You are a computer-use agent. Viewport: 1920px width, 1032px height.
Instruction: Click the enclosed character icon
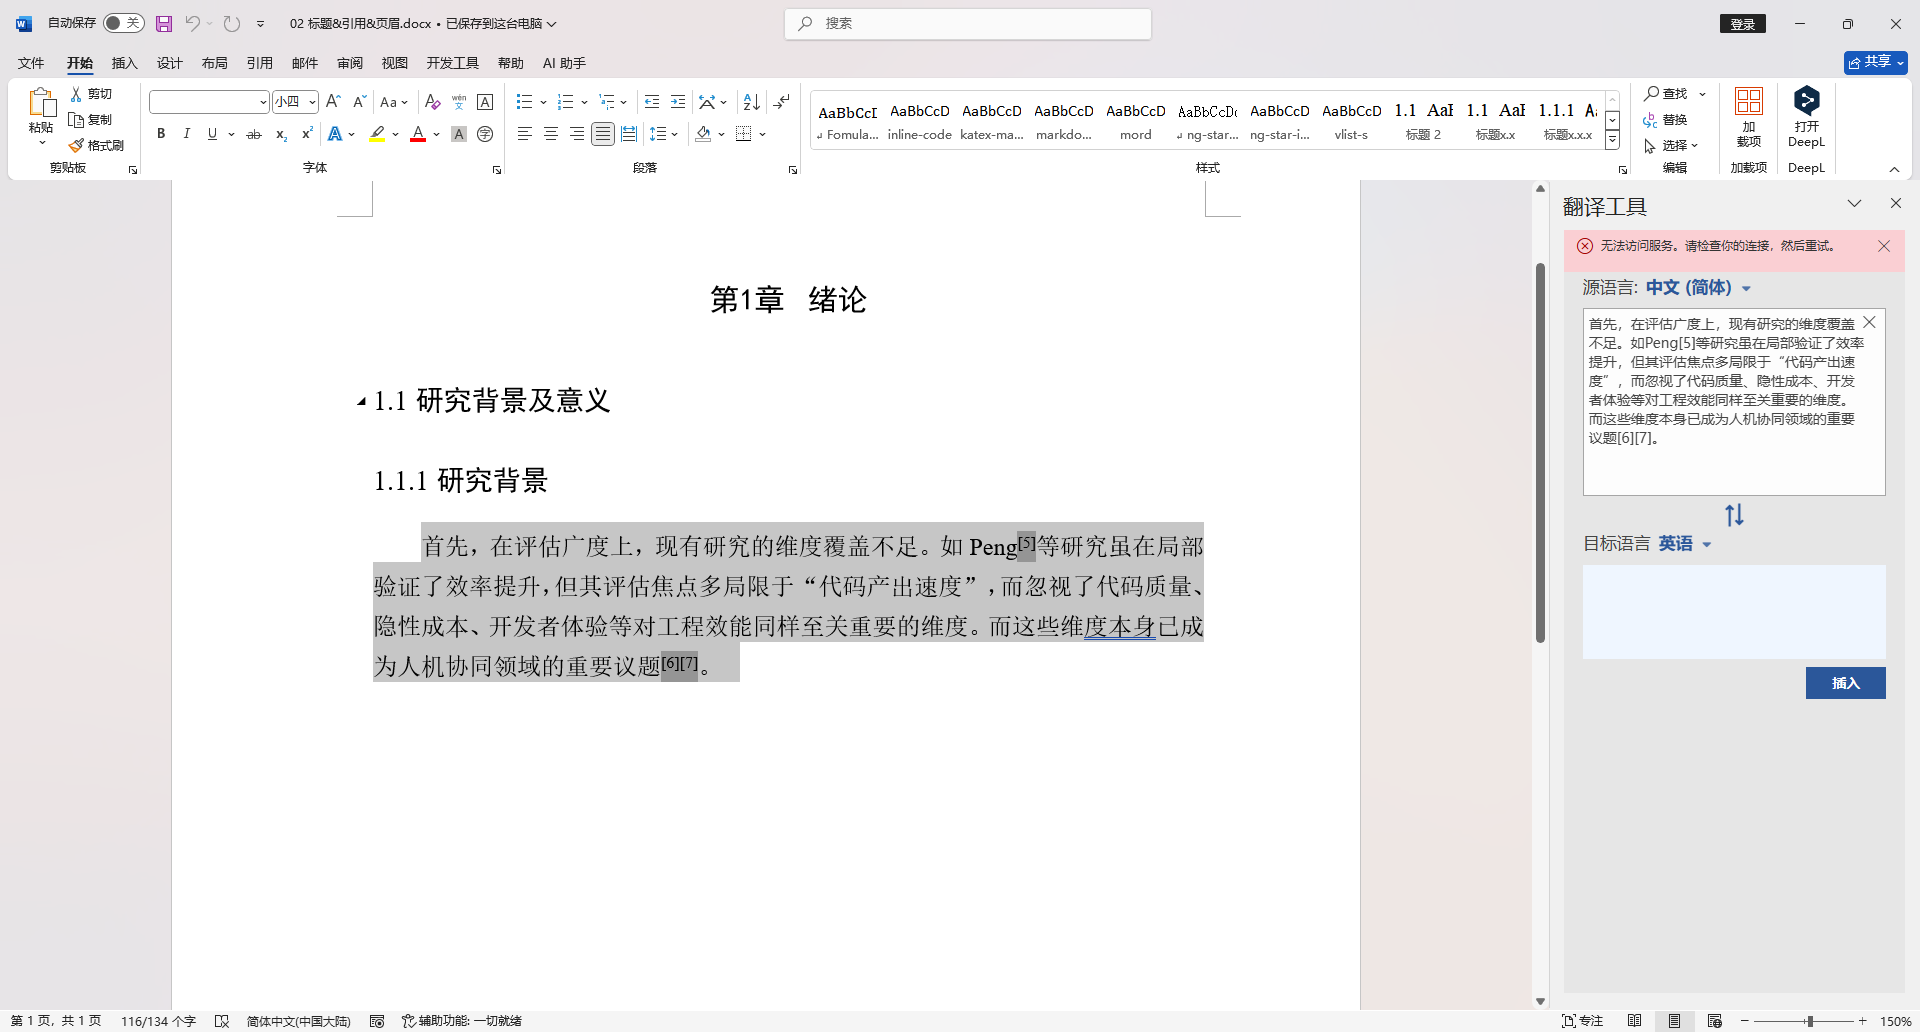coord(485,134)
